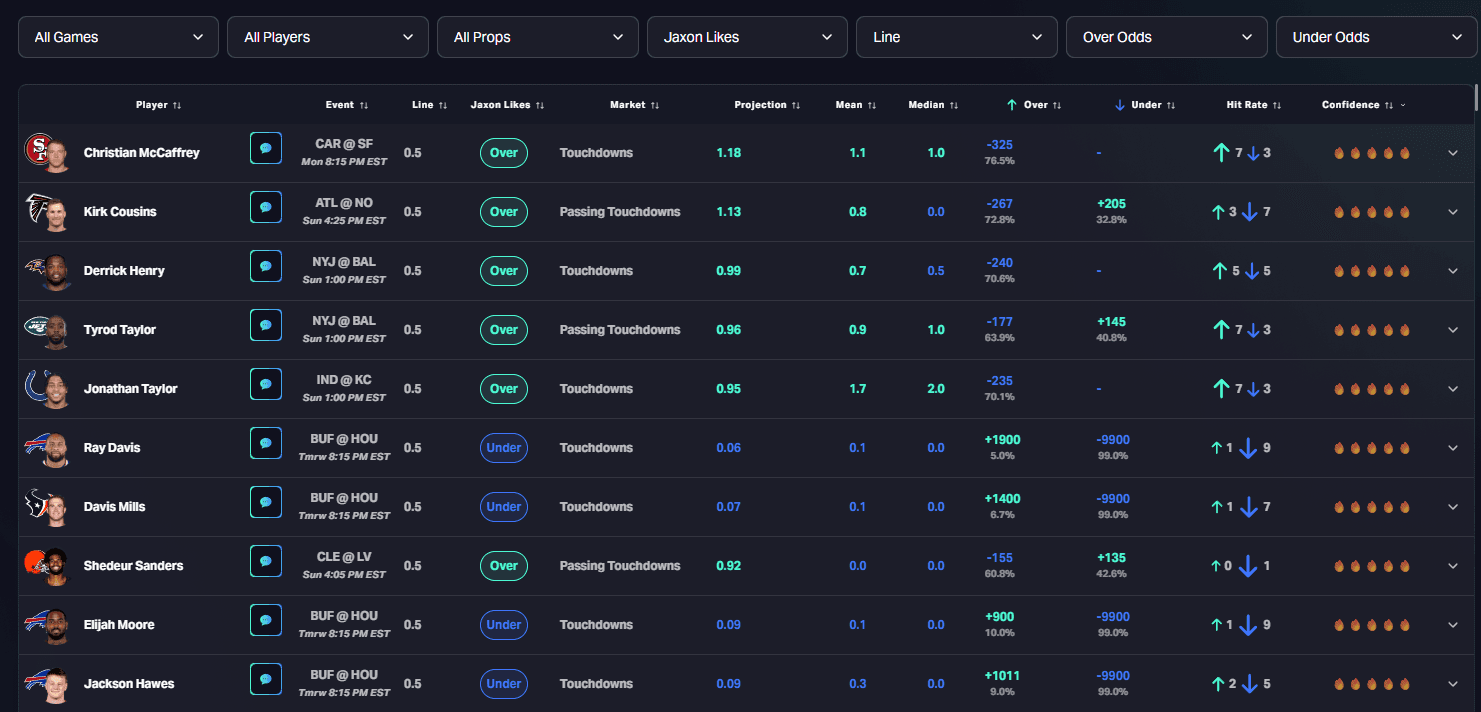This screenshot has width=1481, height=712.
Task: Open chat icon for Elijah Moore
Action: [x=266, y=620]
